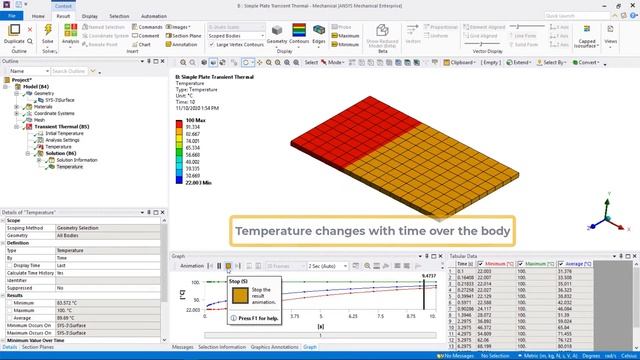
Task: Insert a Chart from ribbon
Action: tap(141, 44)
